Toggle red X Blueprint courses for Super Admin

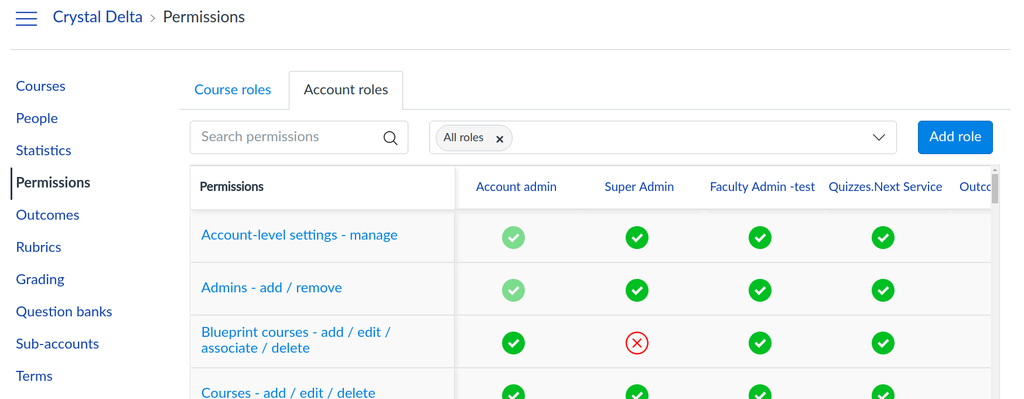(x=636, y=342)
